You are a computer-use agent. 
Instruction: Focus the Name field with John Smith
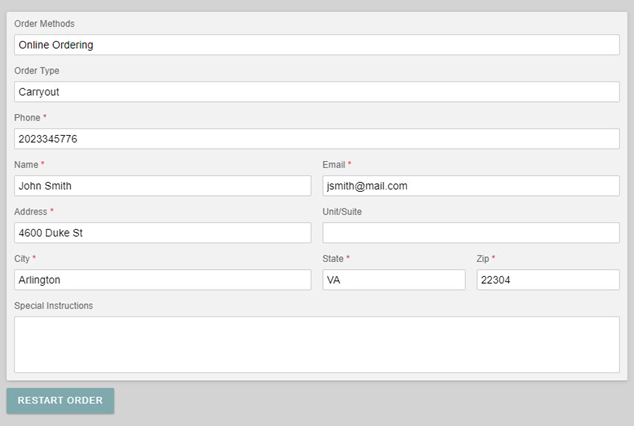(162, 186)
